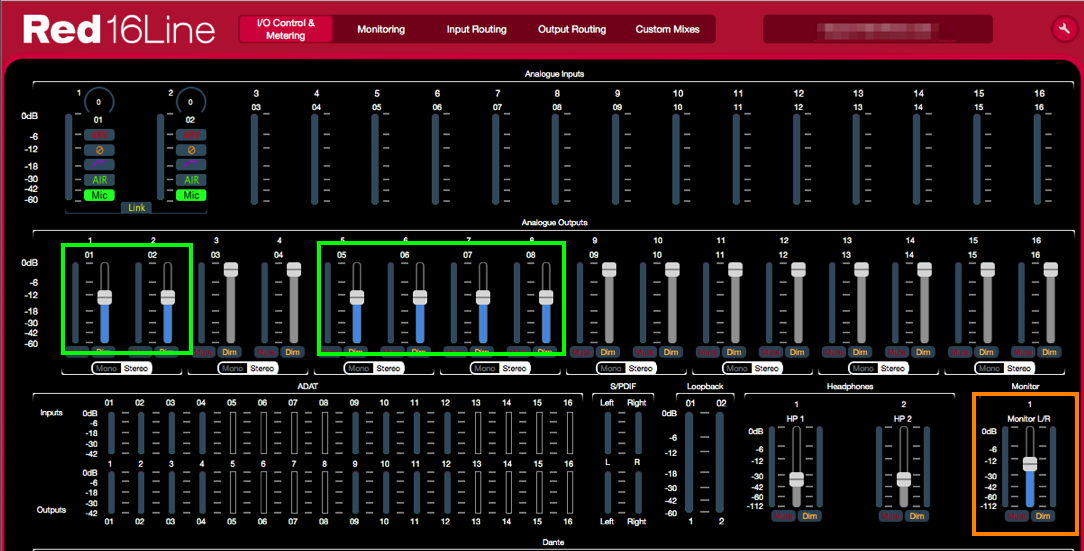Dim analogue output 16
Screen dimensions: 1084x551
[1049, 352]
